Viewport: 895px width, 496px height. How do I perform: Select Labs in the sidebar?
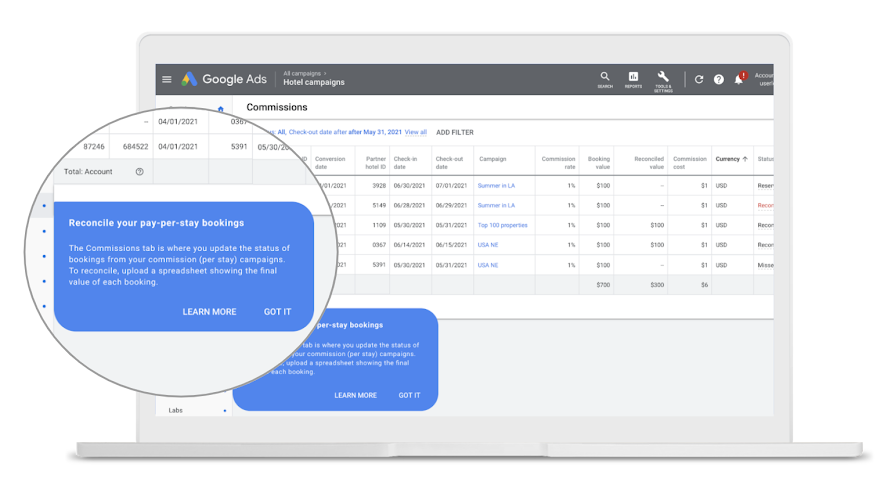176,410
